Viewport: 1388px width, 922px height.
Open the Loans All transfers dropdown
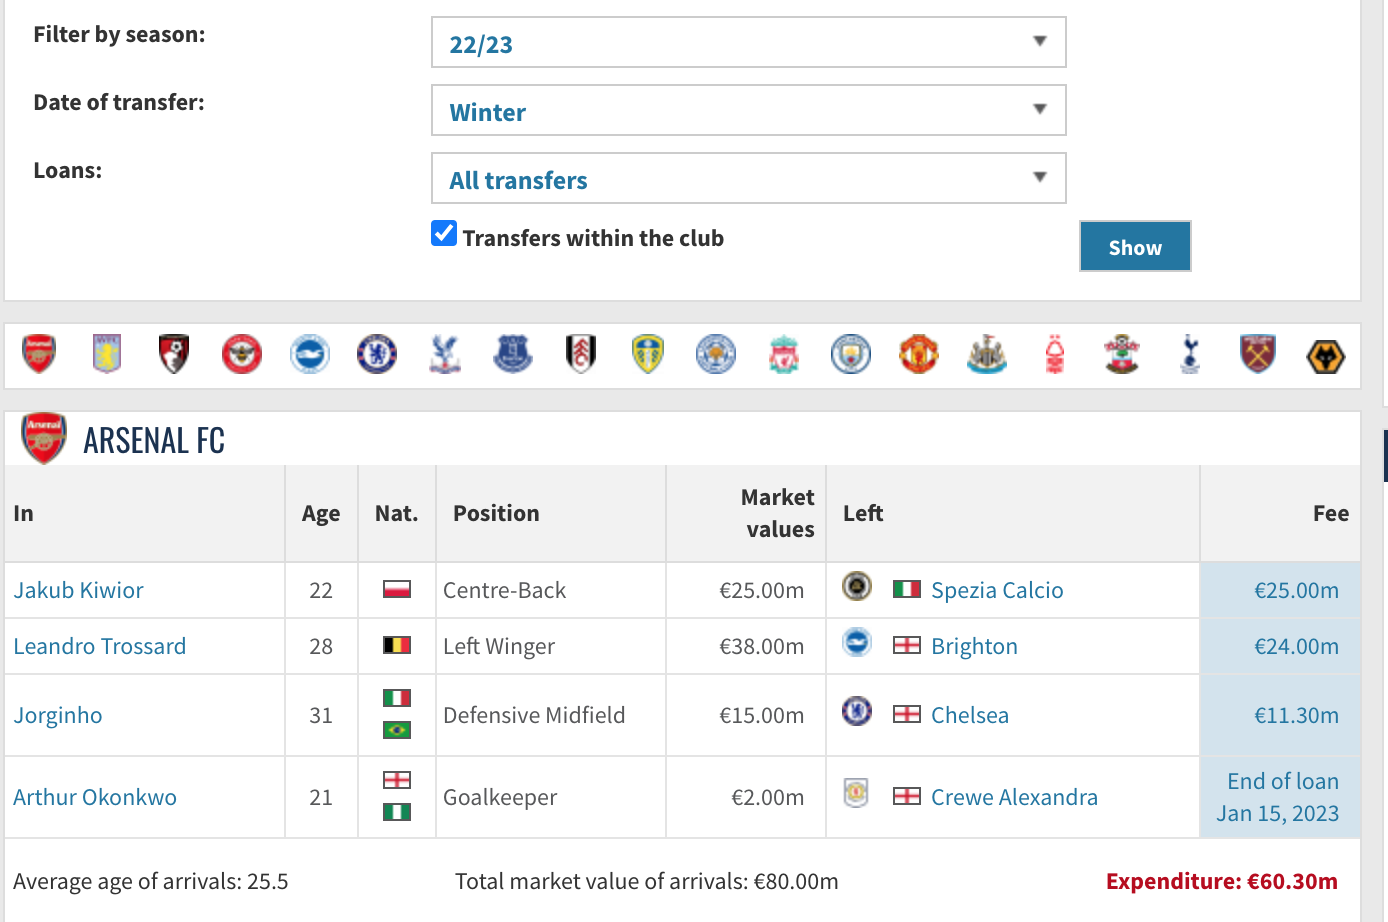pos(748,179)
